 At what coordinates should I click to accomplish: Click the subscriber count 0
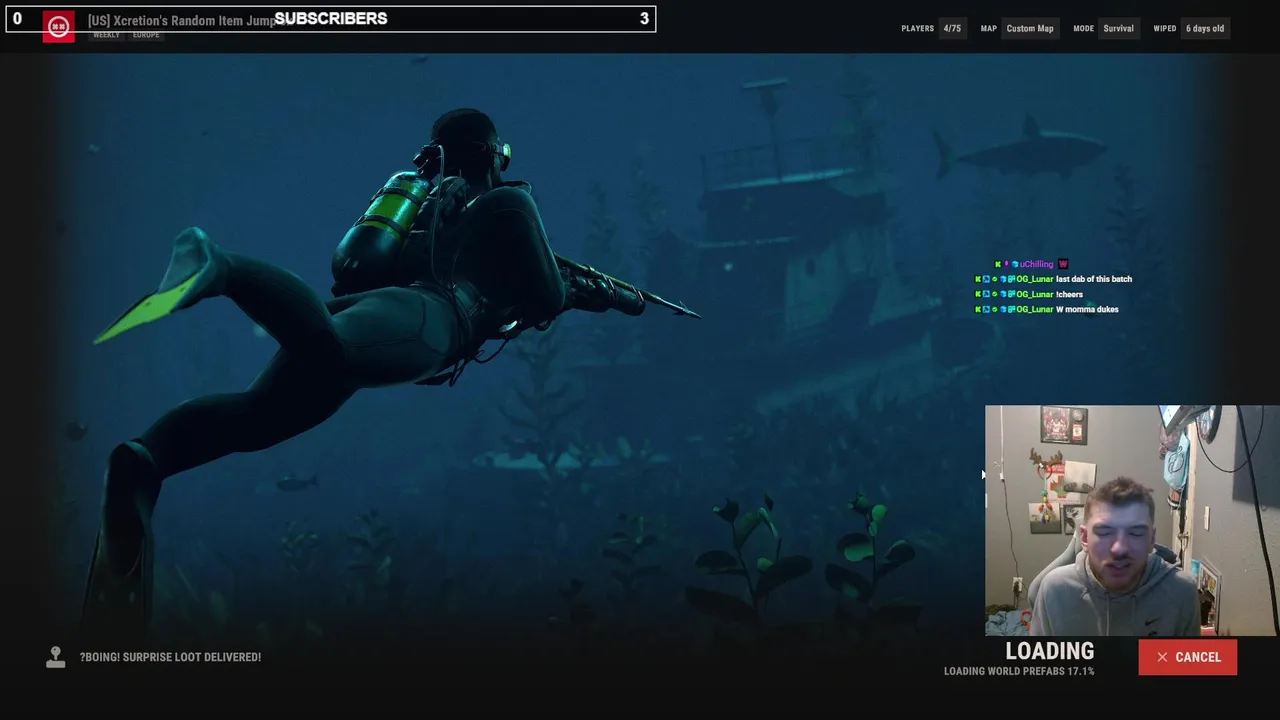[17, 18]
